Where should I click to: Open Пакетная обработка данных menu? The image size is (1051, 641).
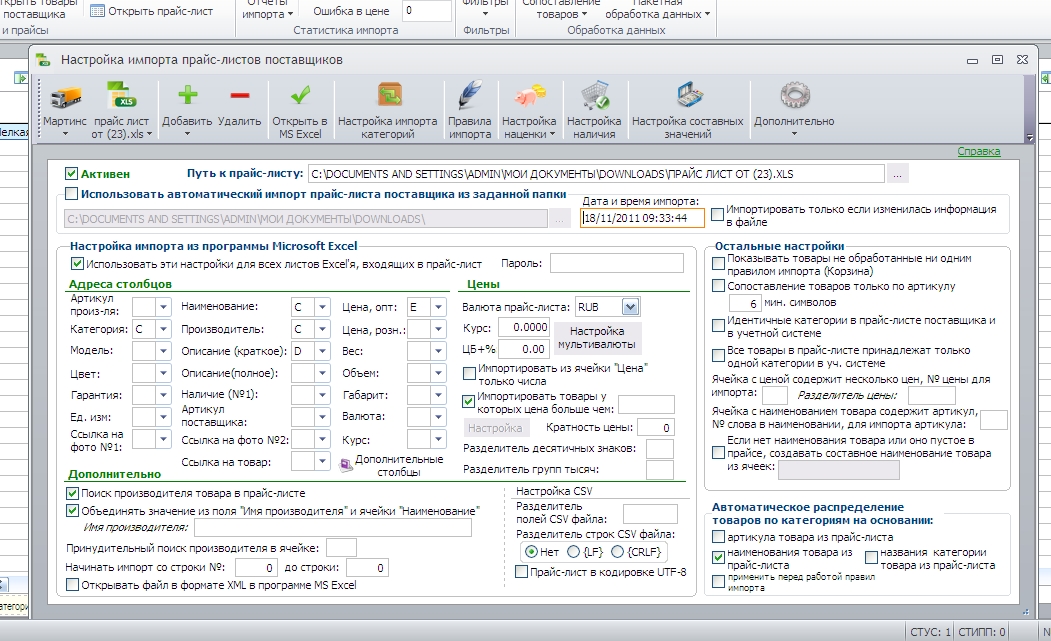coord(657,10)
